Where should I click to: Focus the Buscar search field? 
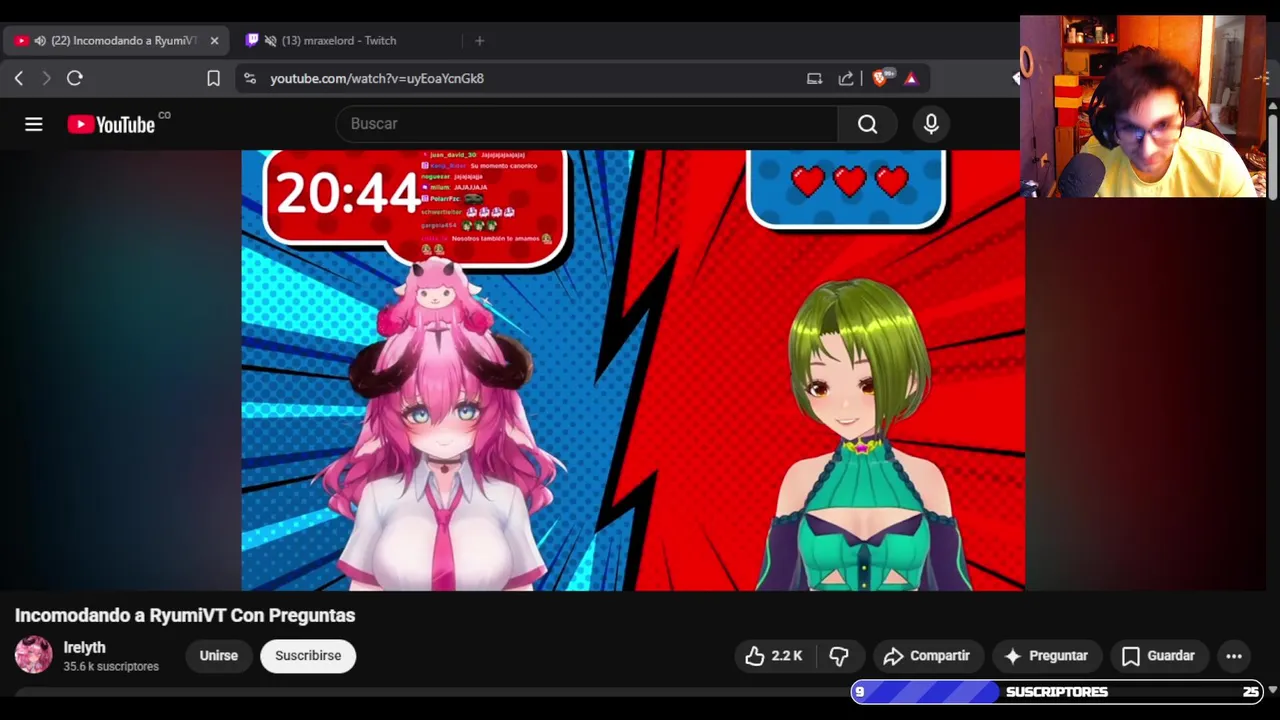pos(587,124)
